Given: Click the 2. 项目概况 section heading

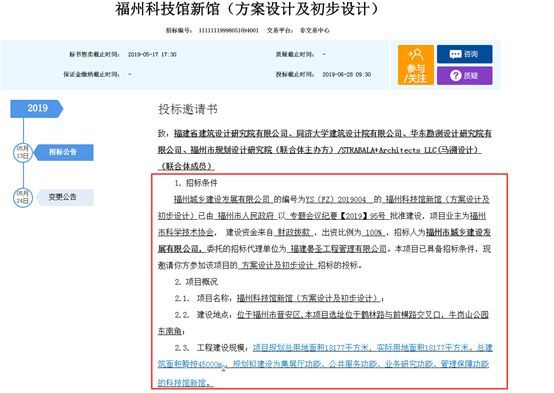Looking at the screenshot, I should [196, 282].
